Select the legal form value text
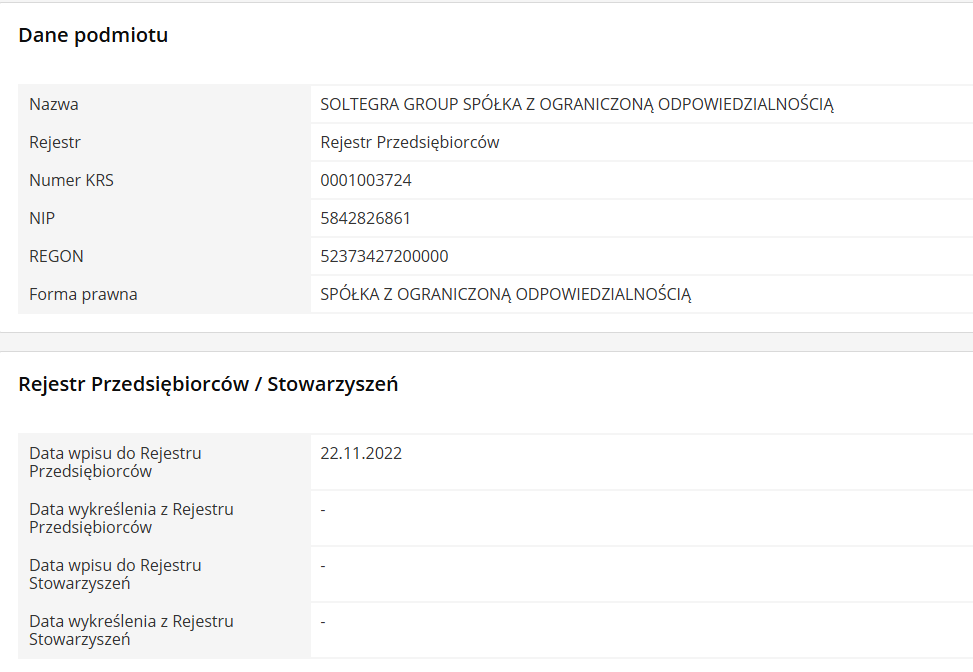 pos(505,294)
